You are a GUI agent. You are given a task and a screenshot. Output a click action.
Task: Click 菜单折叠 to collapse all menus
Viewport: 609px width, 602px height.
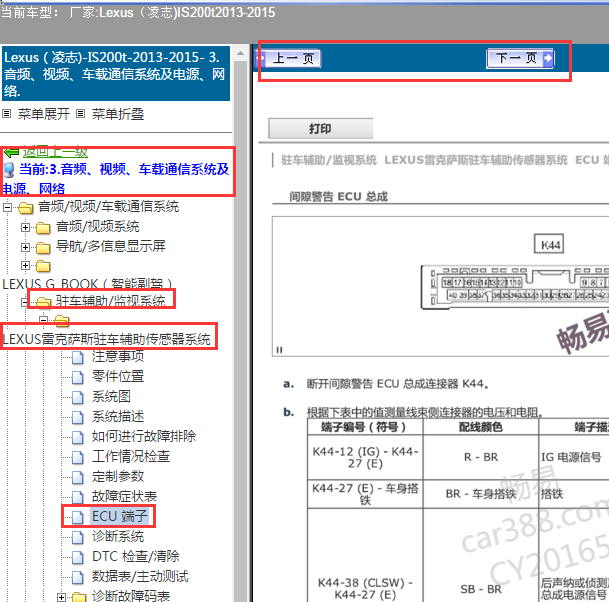(118, 114)
